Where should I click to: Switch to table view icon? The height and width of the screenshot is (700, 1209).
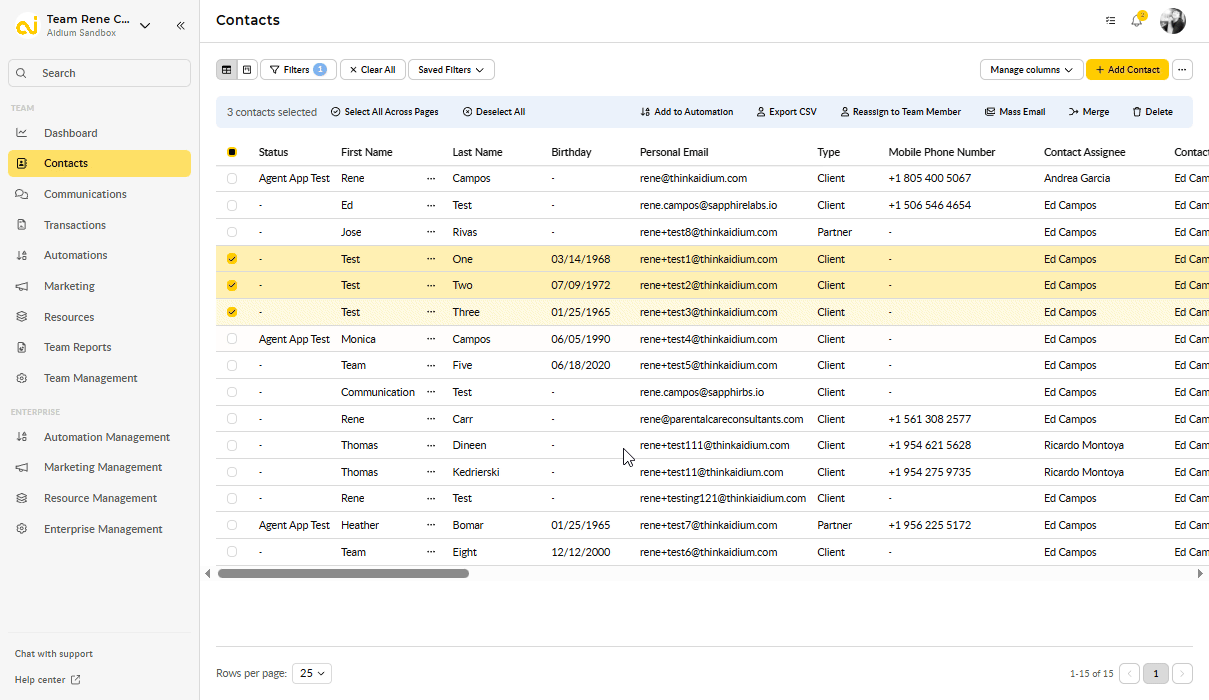227,70
